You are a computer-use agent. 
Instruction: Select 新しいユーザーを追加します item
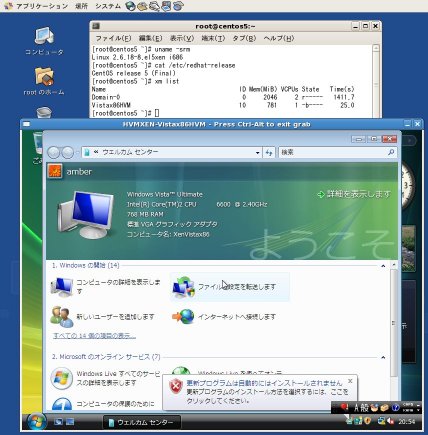pos(103,316)
